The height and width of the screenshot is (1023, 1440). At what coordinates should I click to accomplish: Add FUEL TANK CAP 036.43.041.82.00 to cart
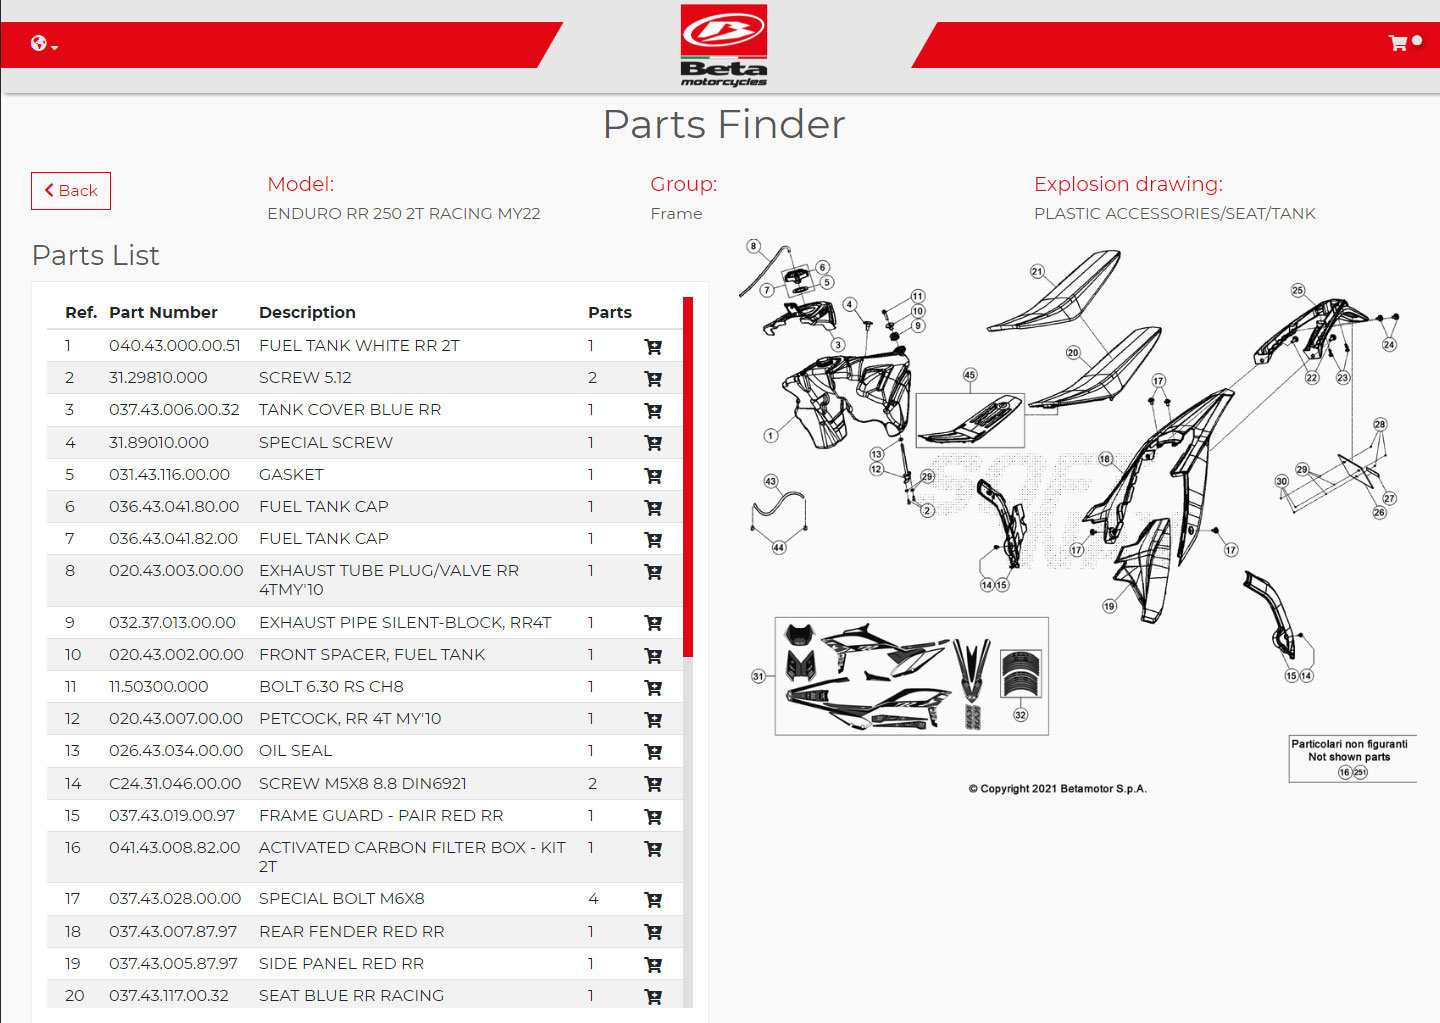[653, 540]
